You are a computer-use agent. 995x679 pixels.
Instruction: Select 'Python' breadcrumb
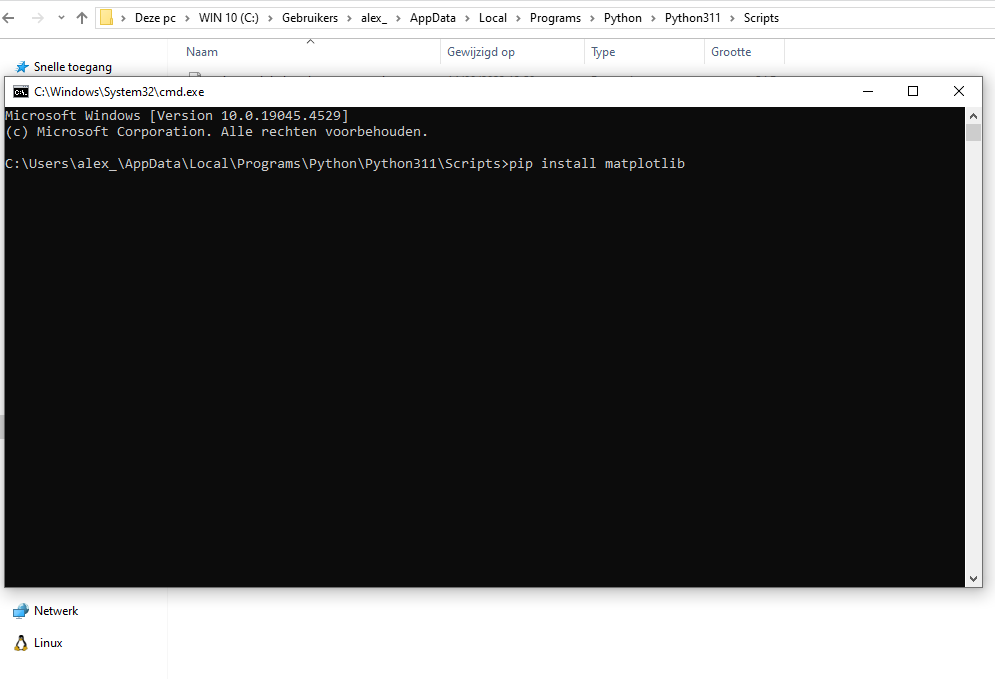pyautogui.click(x=623, y=18)
